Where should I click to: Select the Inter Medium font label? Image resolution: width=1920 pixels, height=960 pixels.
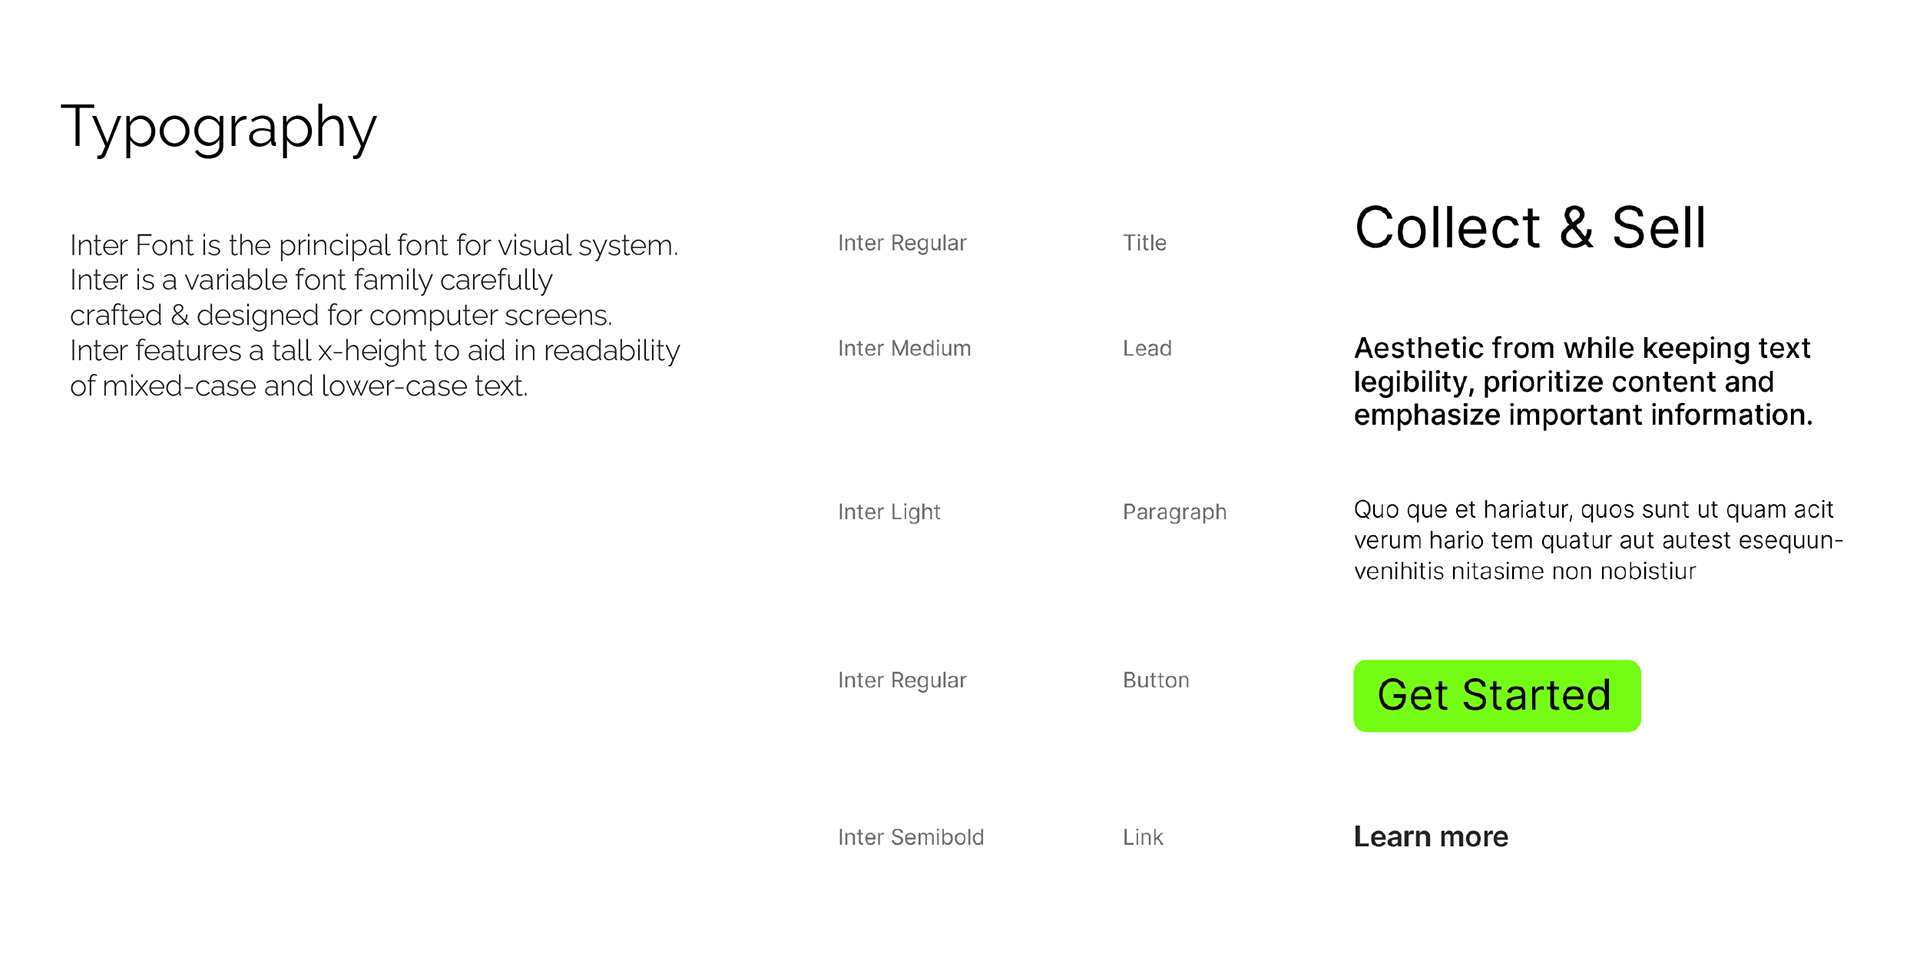(x=904, y=348)
